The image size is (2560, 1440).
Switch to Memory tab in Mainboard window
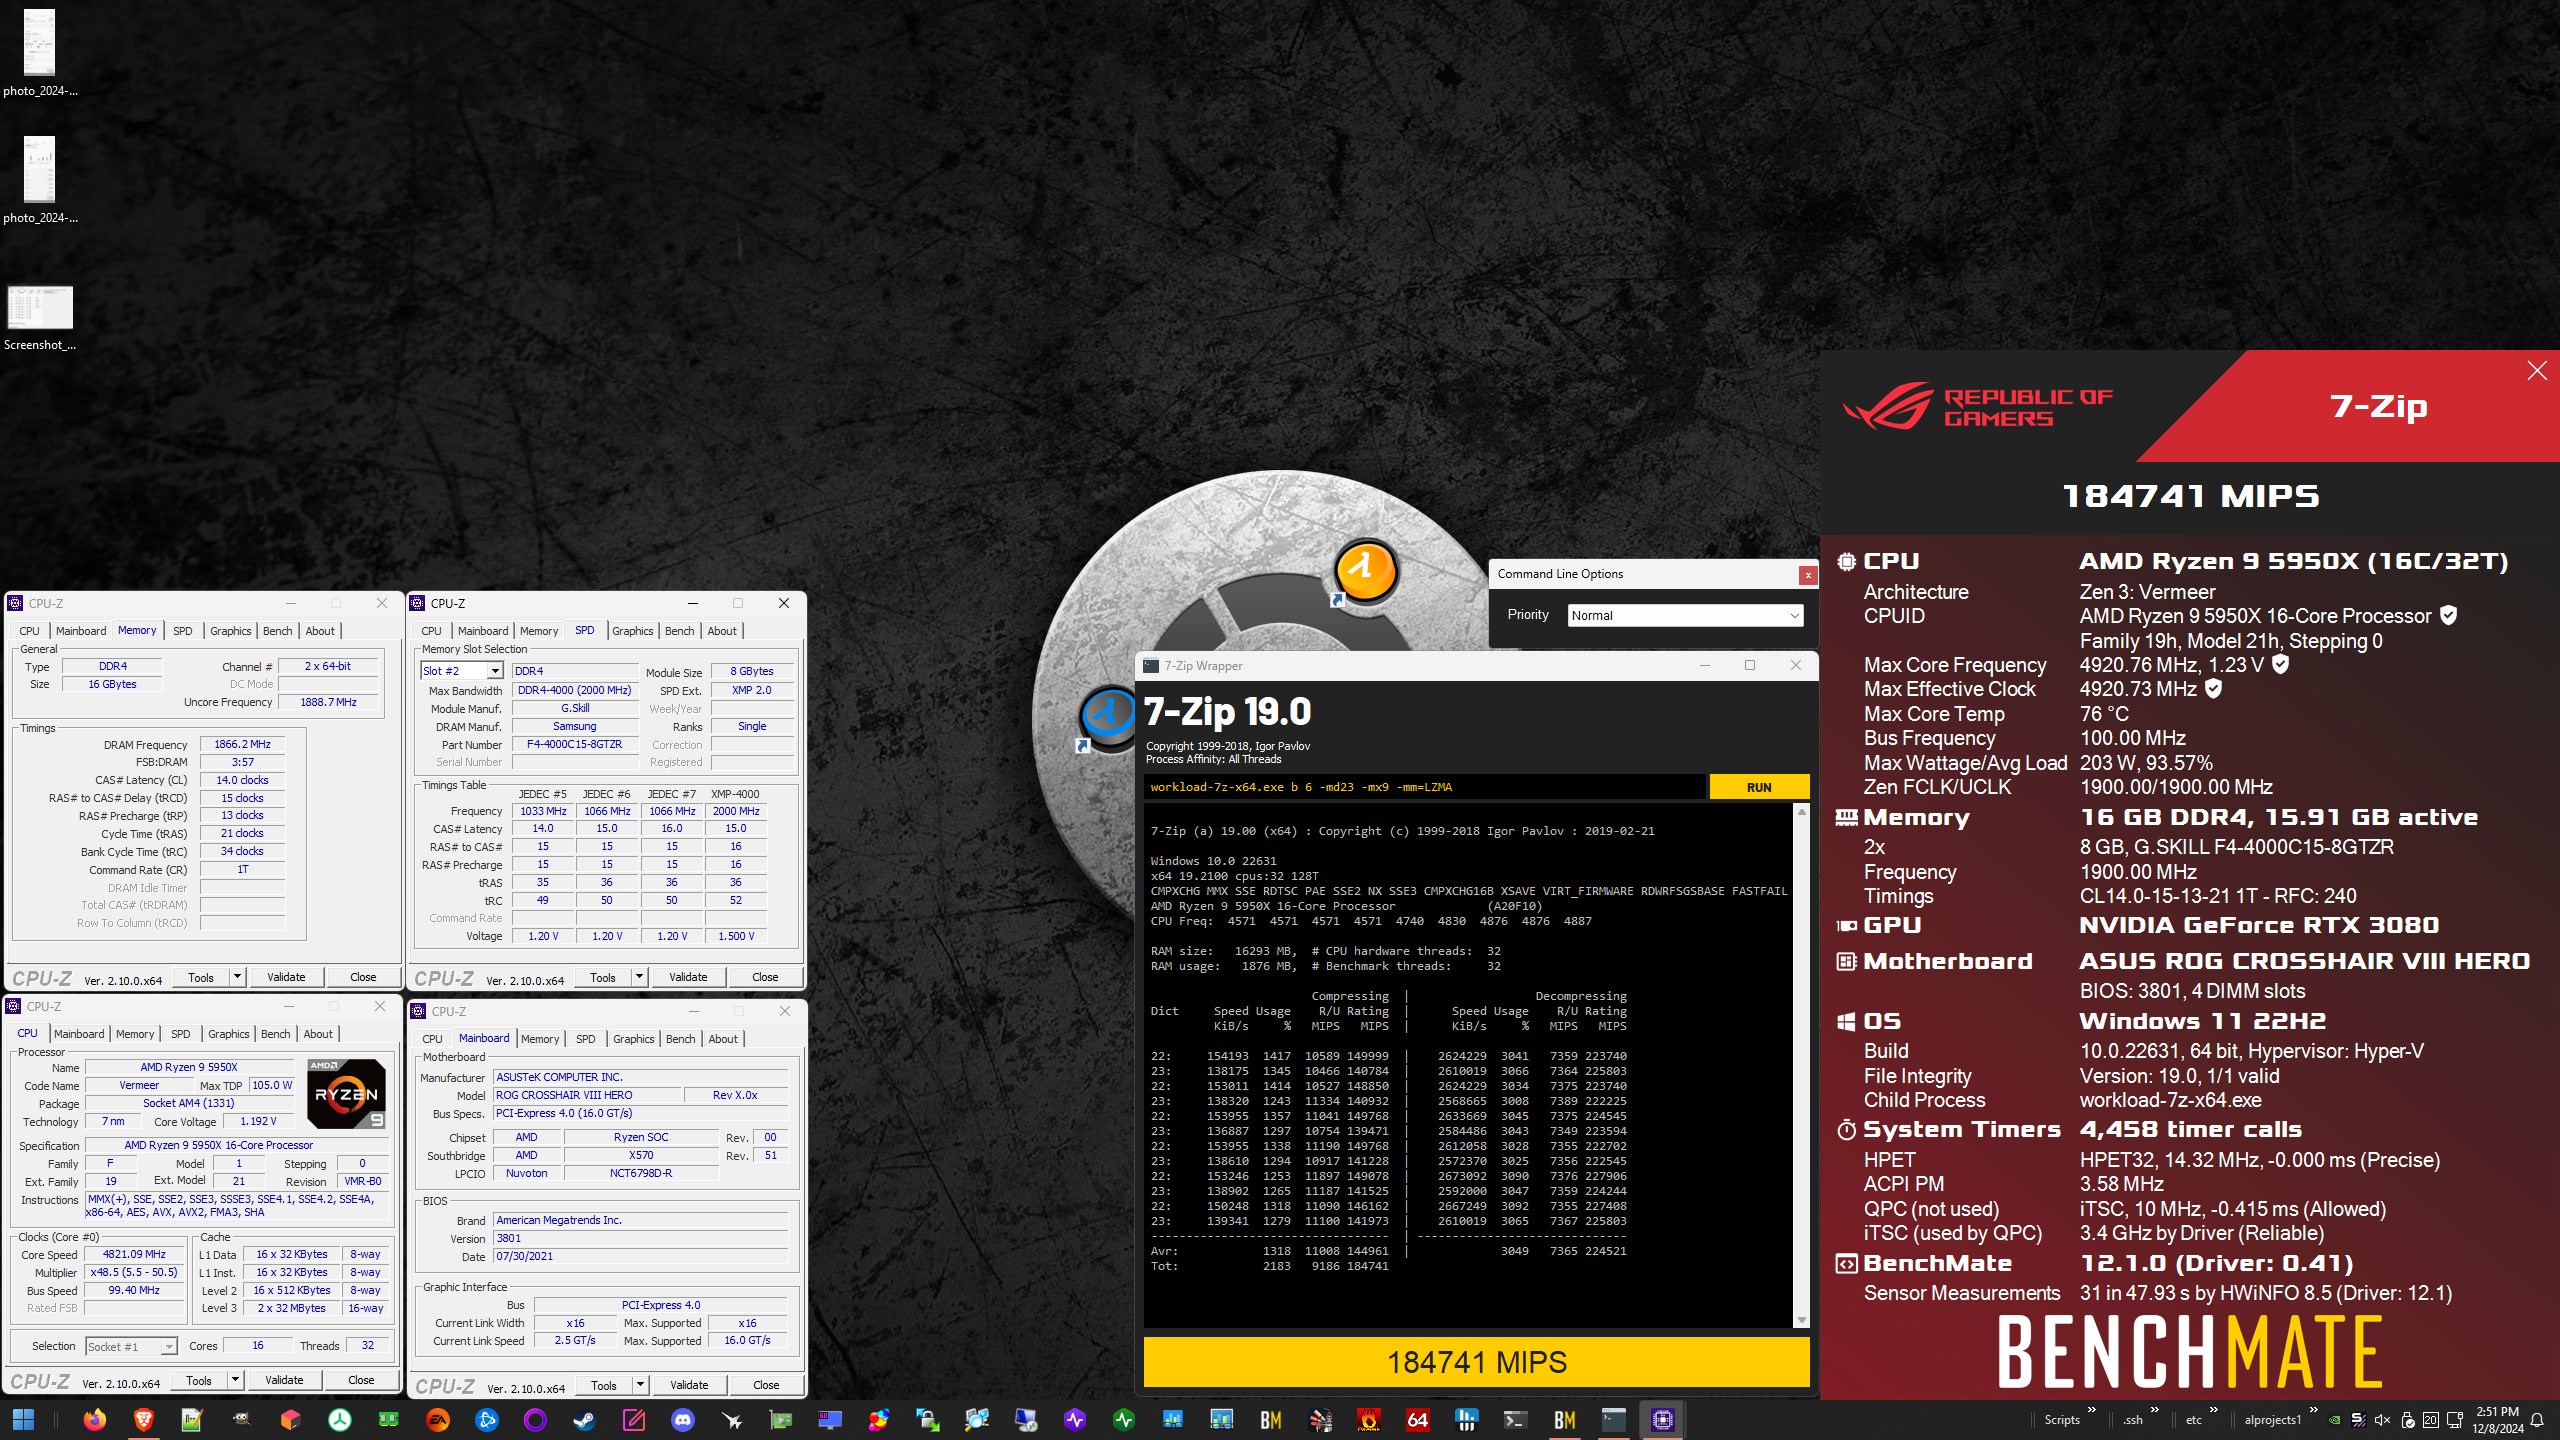click(x=540, y=1039)
